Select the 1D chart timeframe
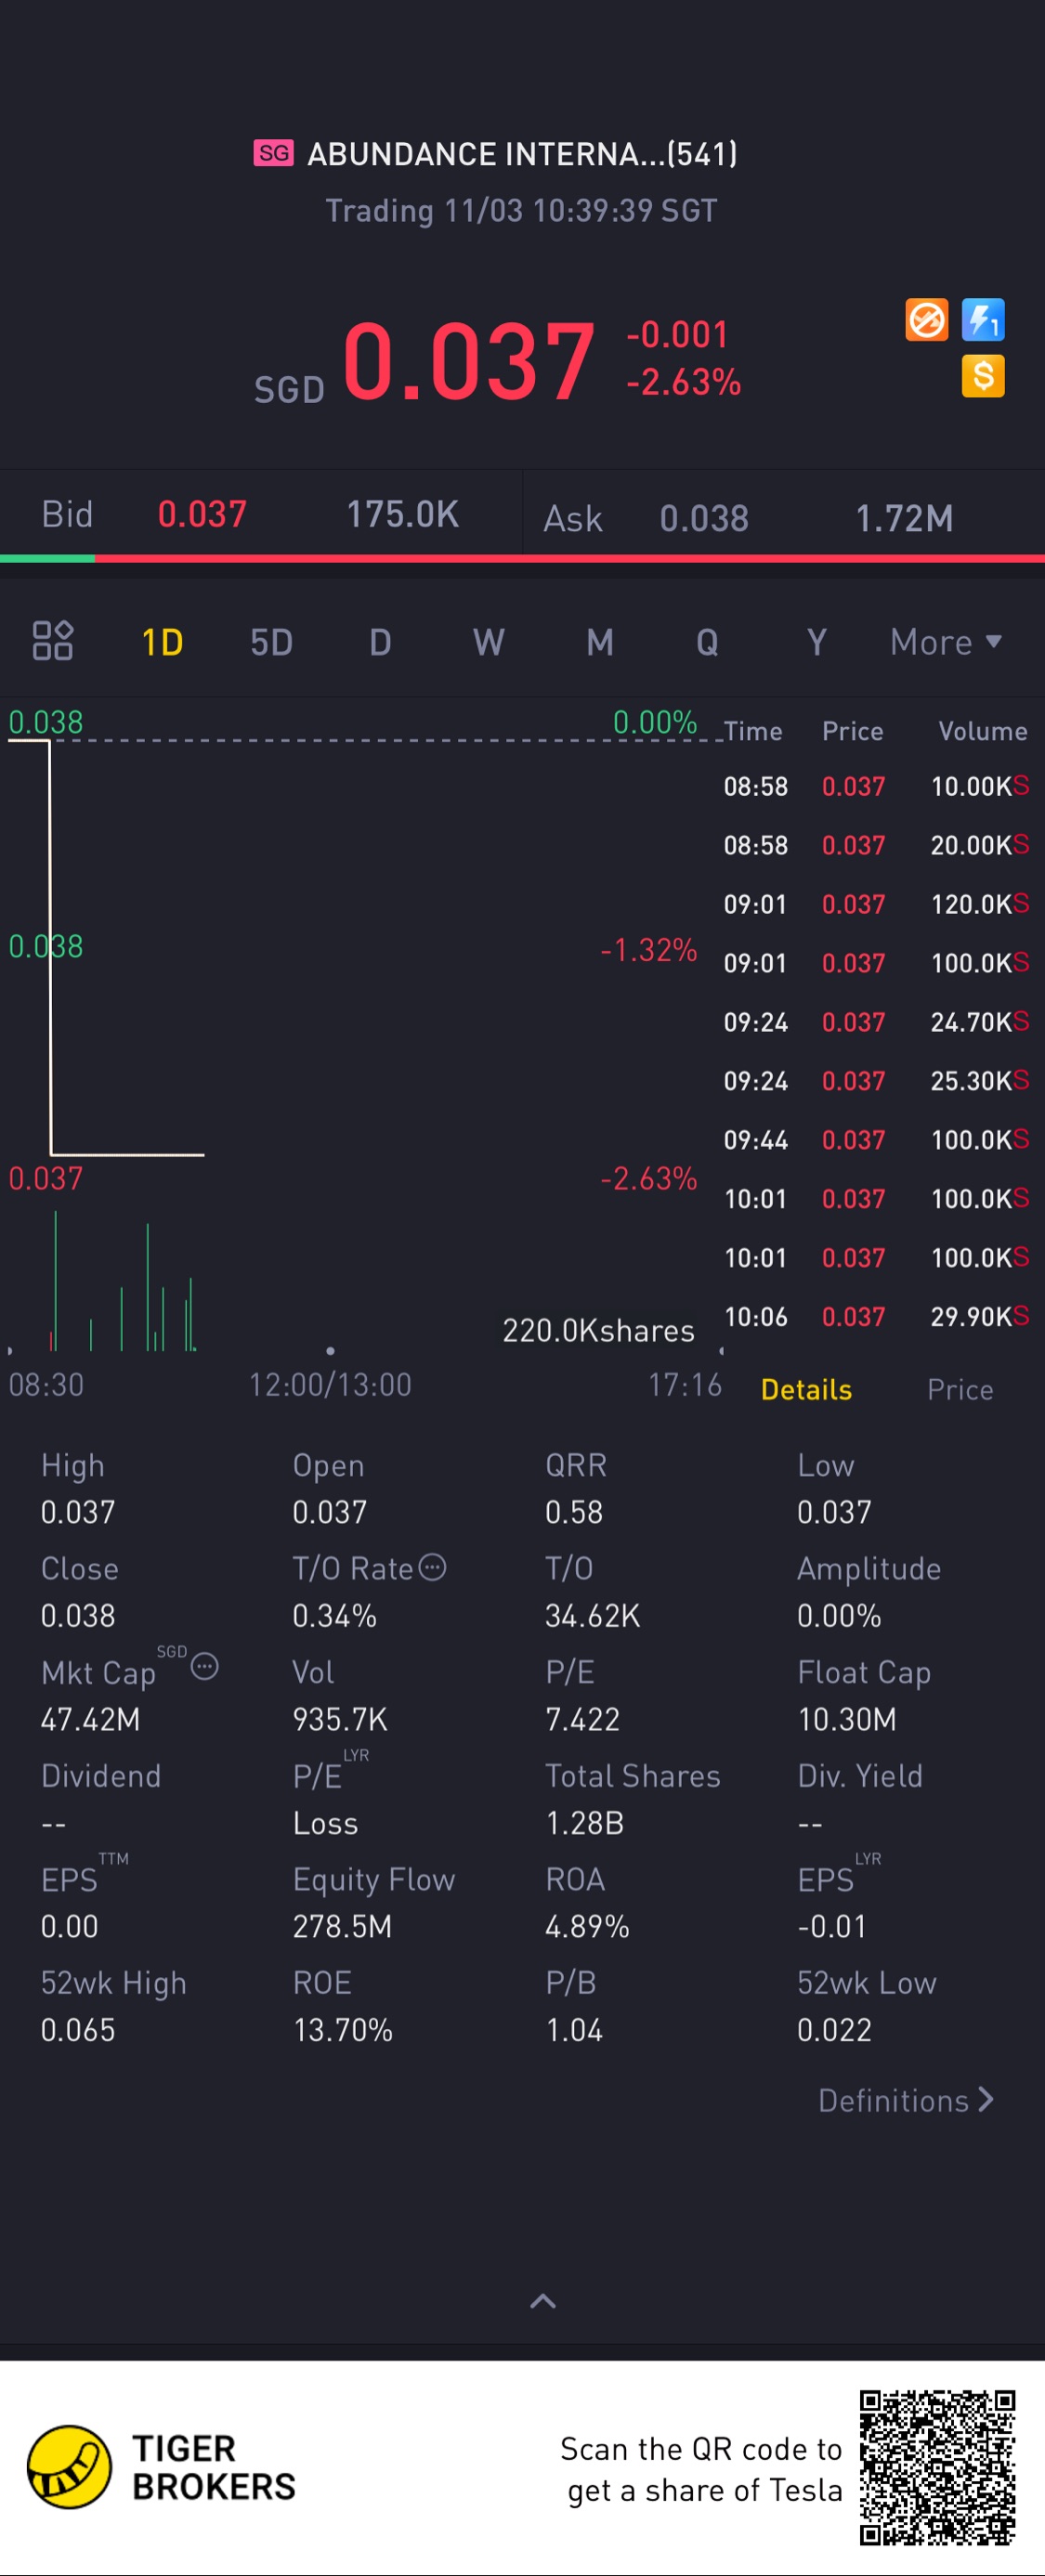1045x2576 pixels. pos(162,642)
